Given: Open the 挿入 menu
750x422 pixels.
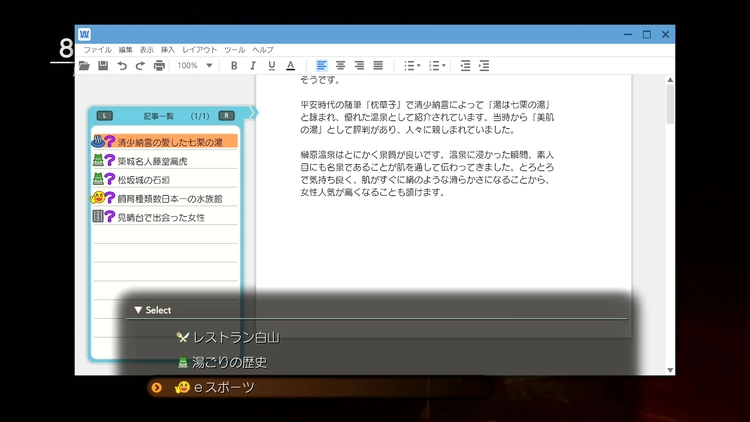Looking at the screenshot, I should (x=167, y=50).
